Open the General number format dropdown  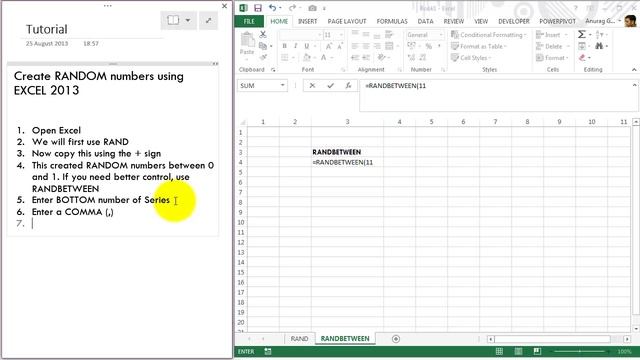441,35
